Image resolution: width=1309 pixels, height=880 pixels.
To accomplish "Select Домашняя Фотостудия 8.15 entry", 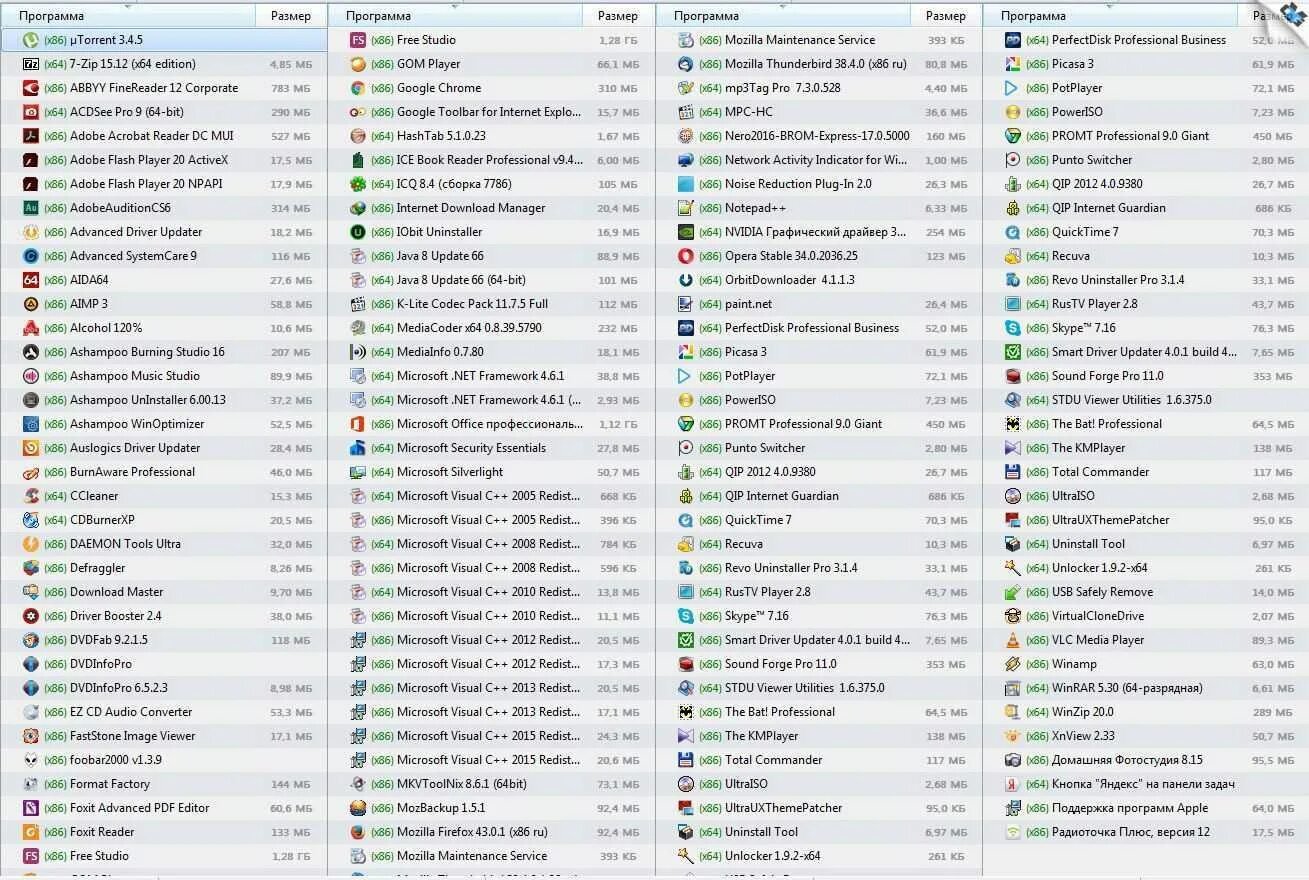I will (1146, 760).
